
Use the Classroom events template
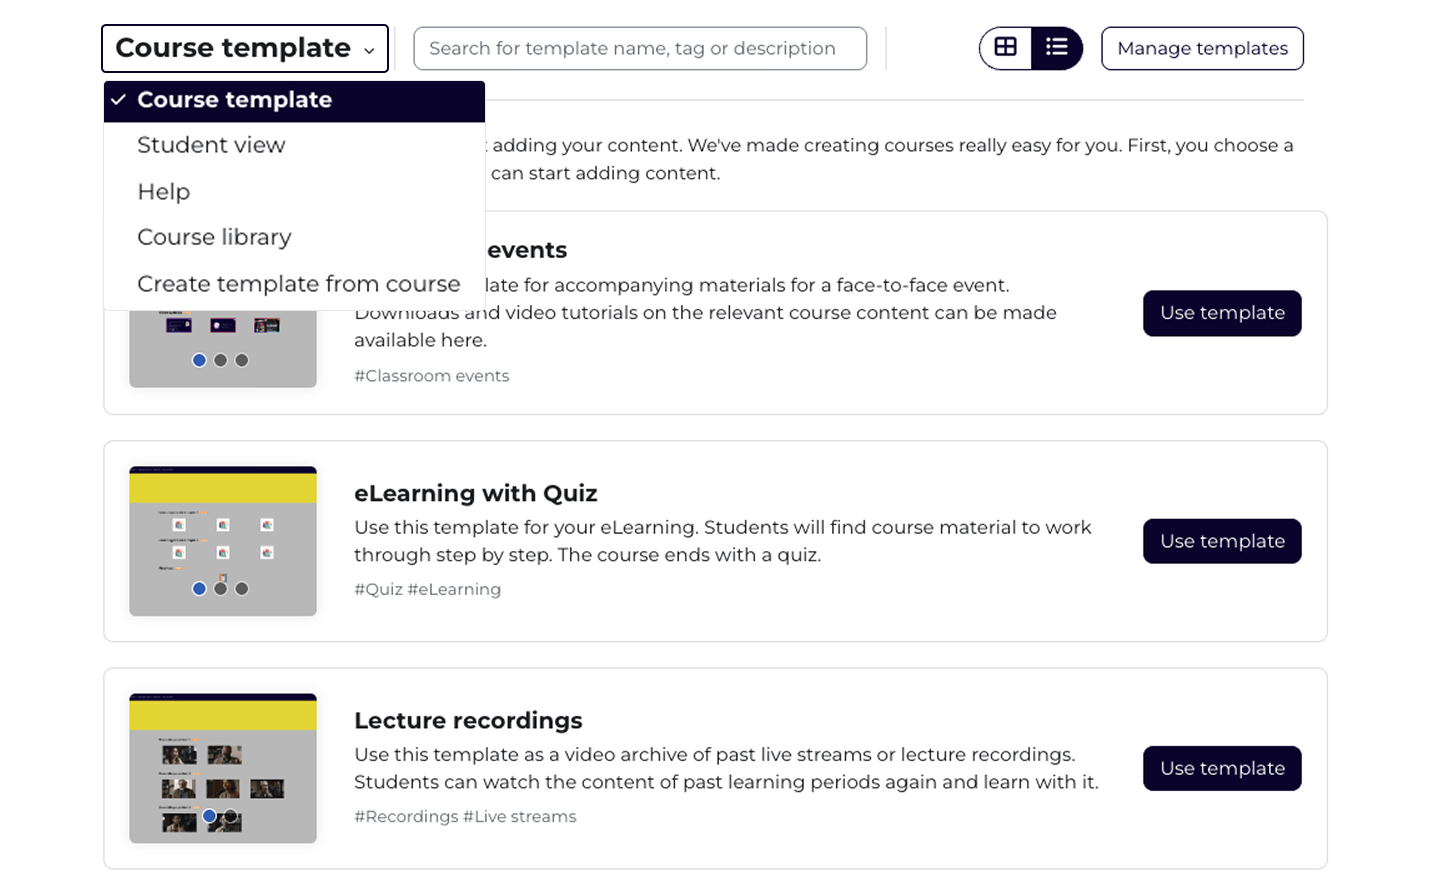pos(1222,313)
